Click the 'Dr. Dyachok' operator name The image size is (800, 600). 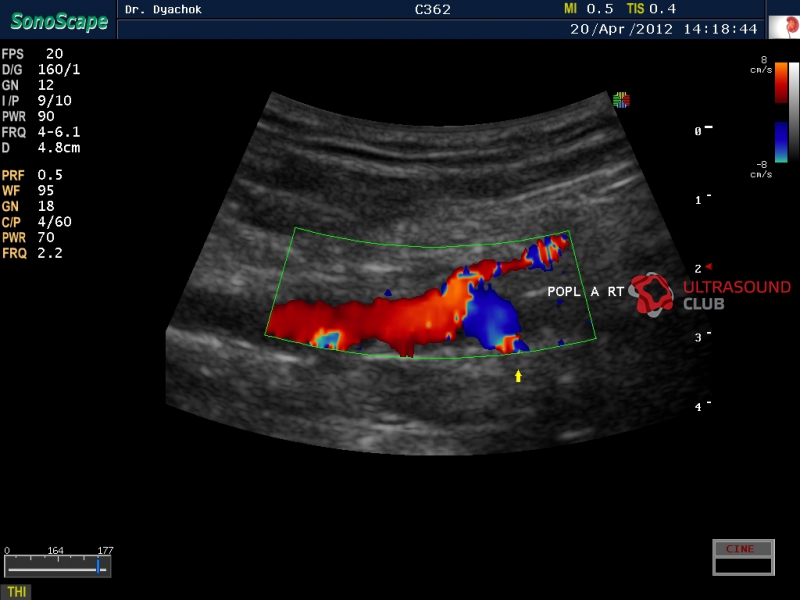[163, 9]
